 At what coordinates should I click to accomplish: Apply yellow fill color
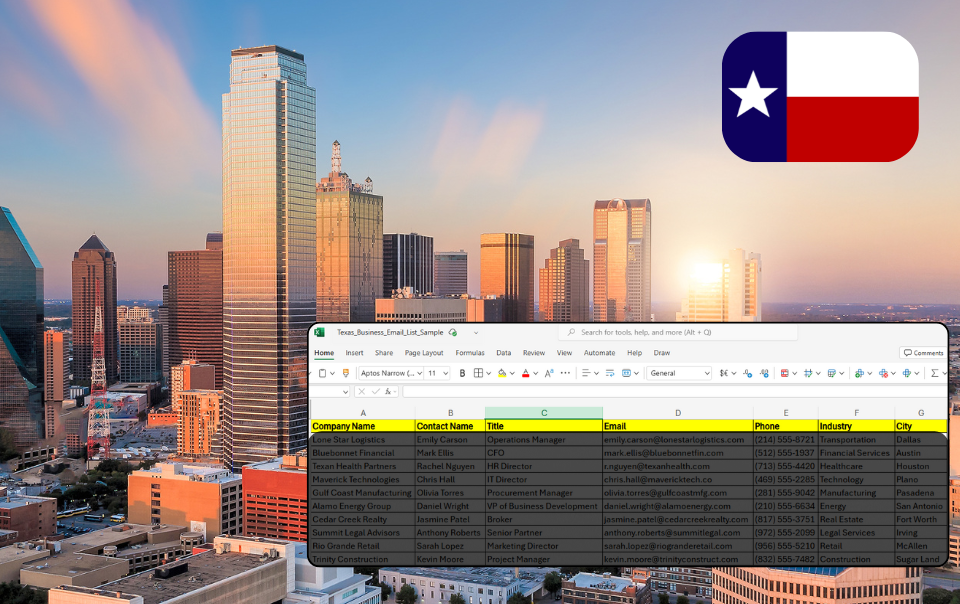pos(502,373)
